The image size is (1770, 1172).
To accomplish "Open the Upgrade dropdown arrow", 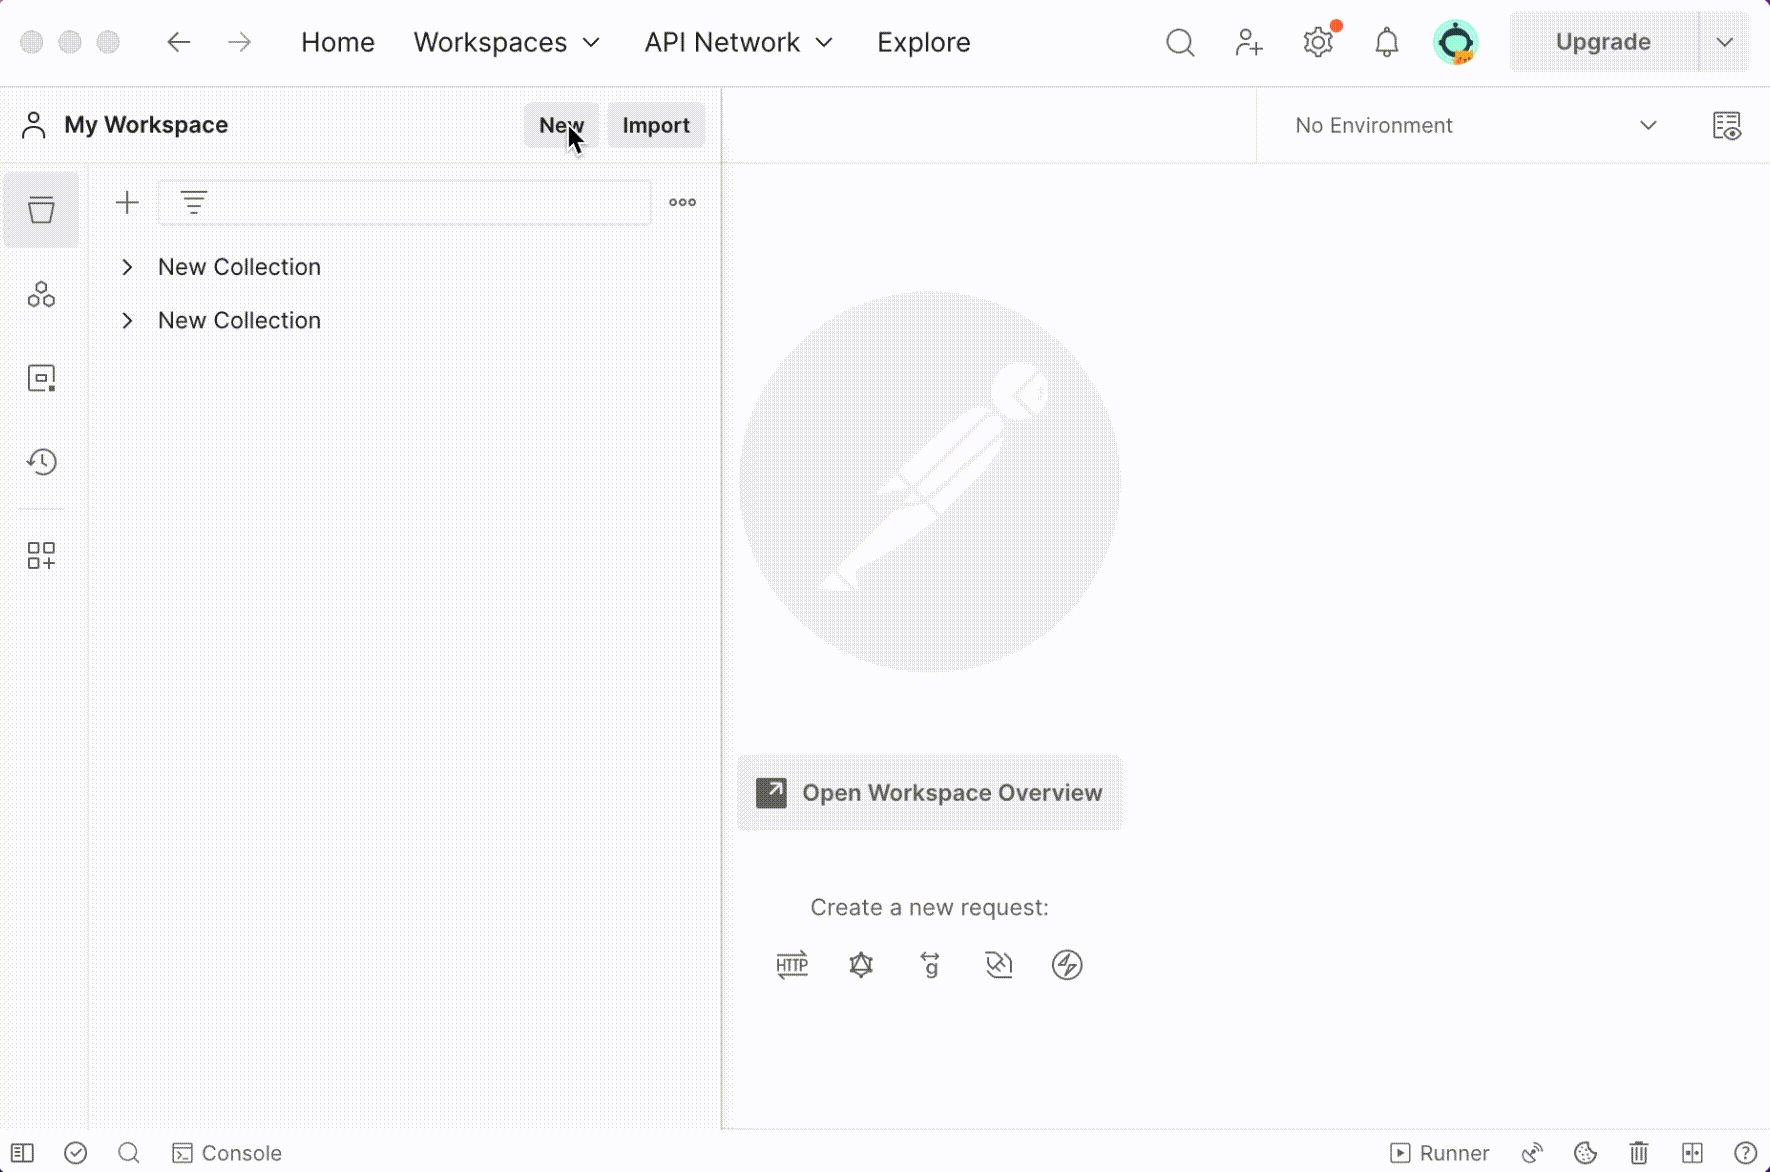I will click(x=1725, y=42).
